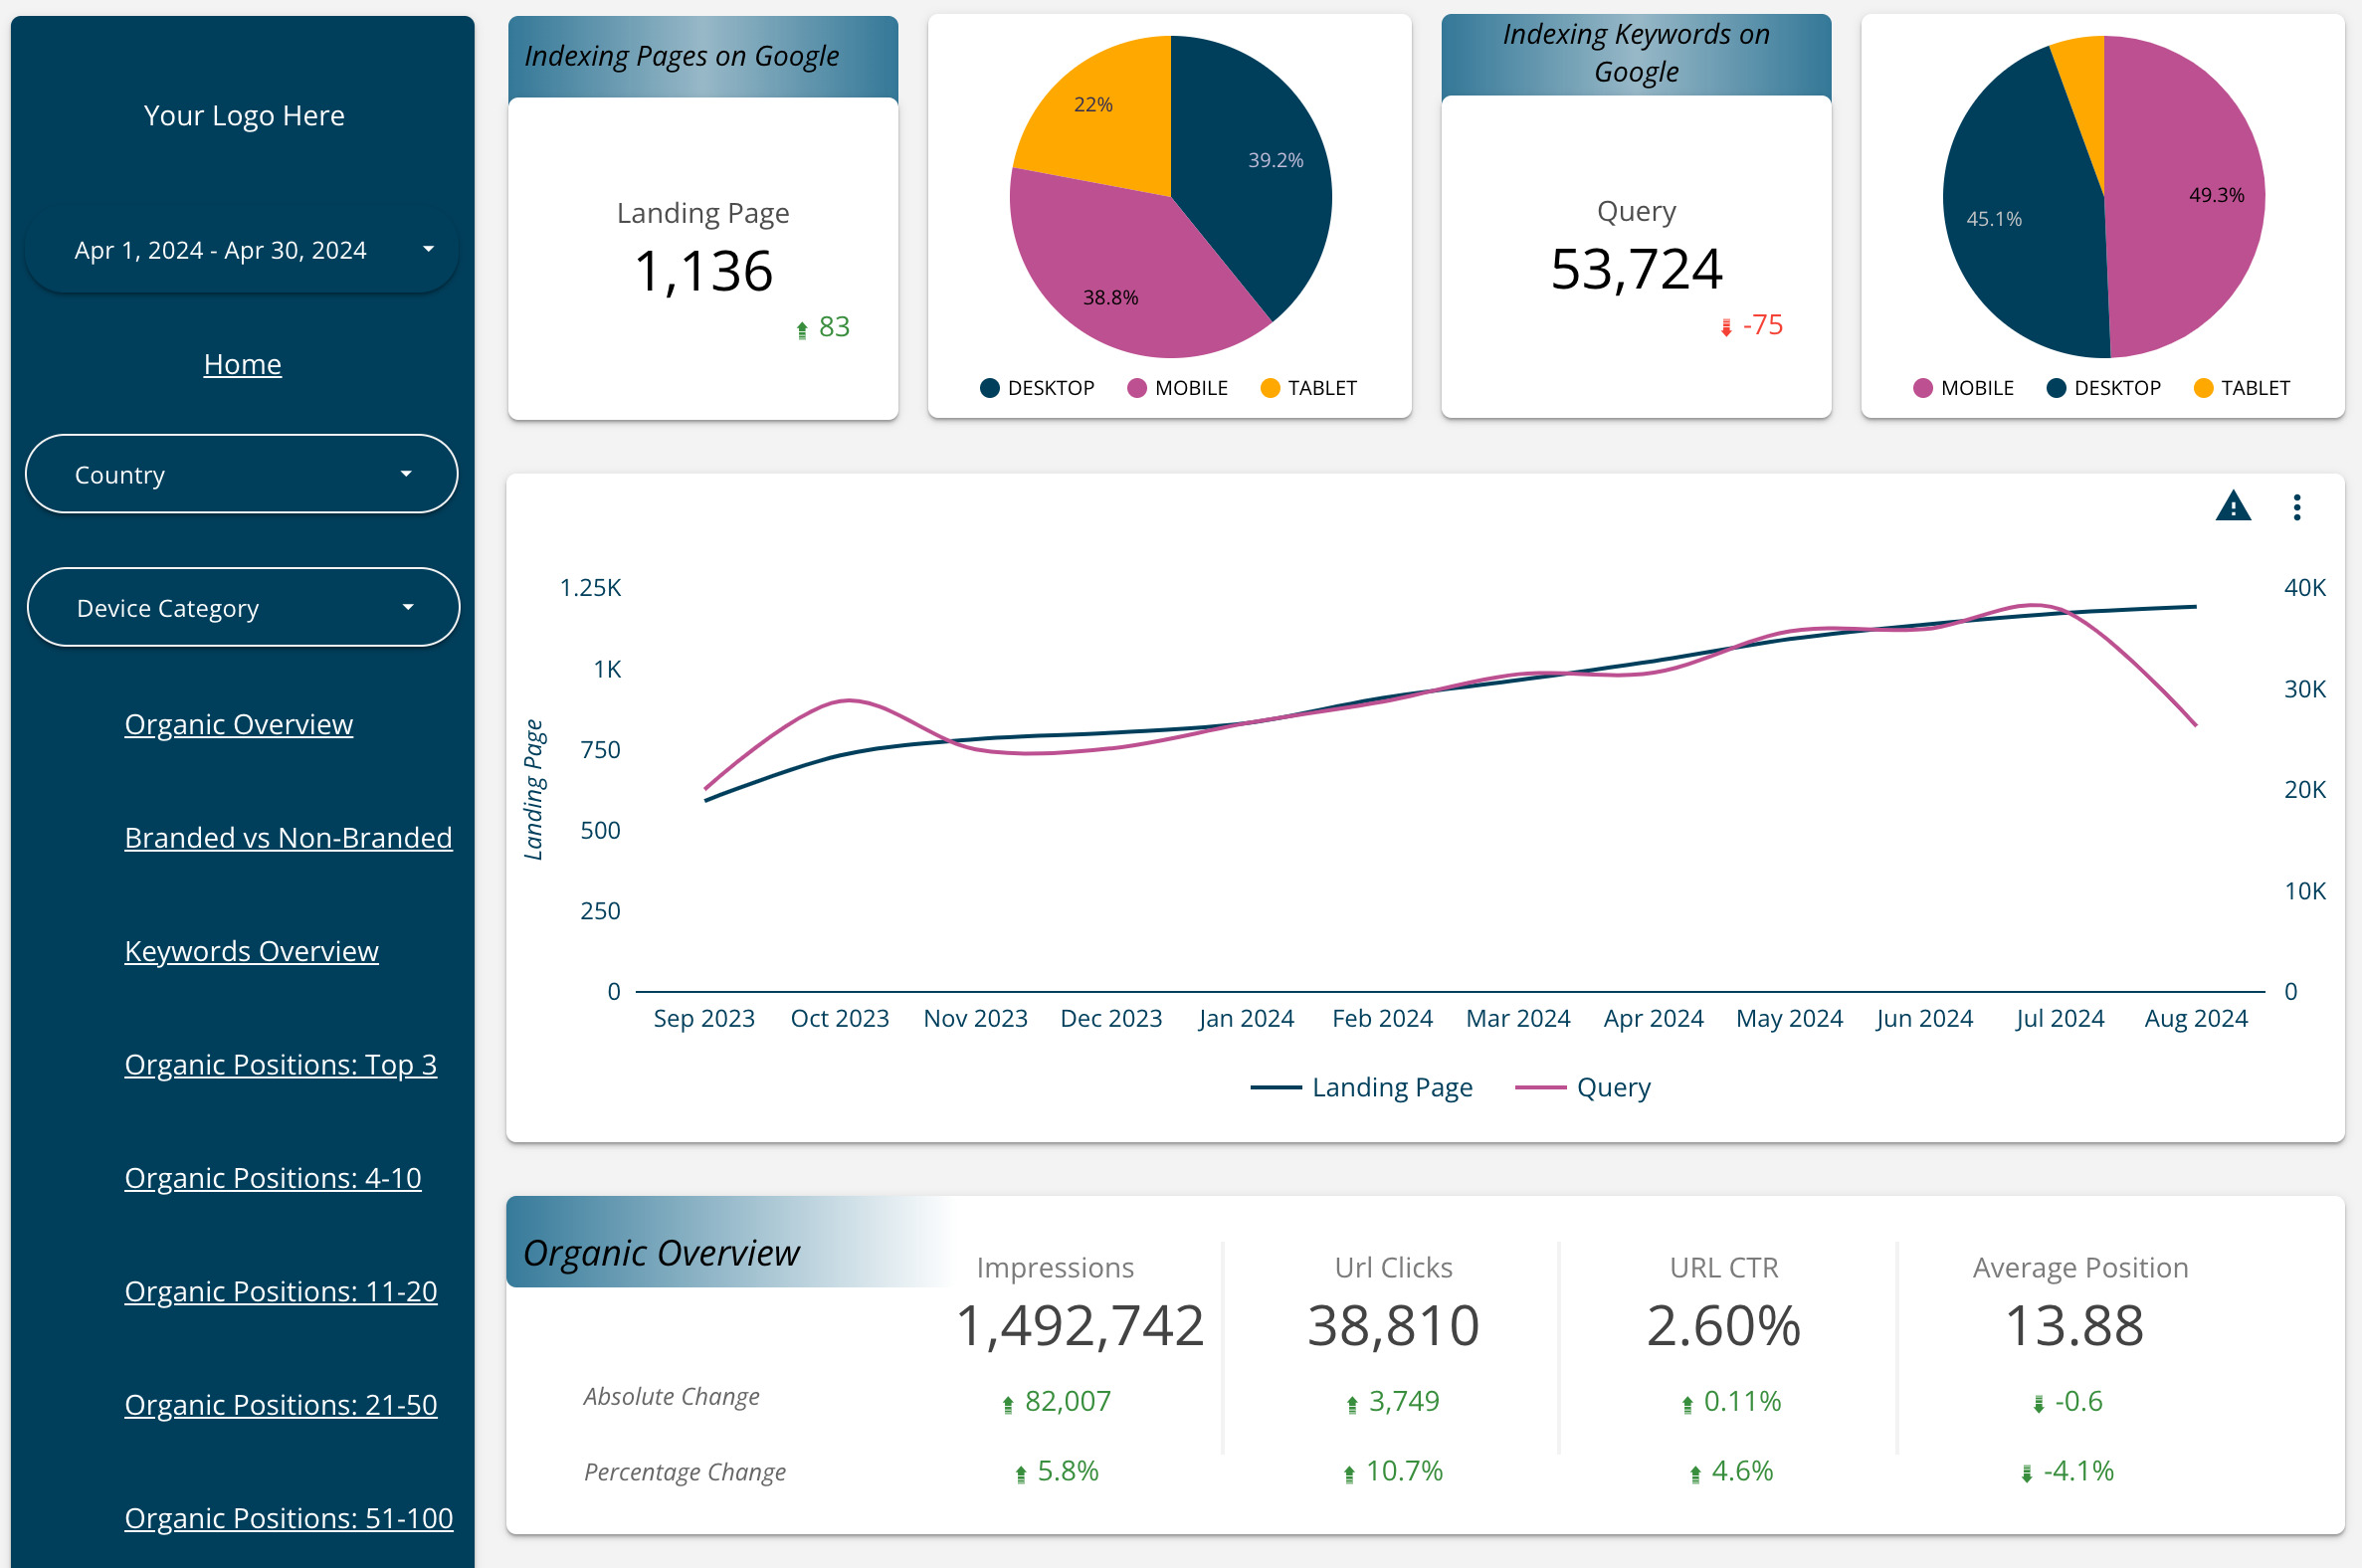Navigate to Keywords Overview
This screenshot has height=1568, width=2362.
click(251, 951)
